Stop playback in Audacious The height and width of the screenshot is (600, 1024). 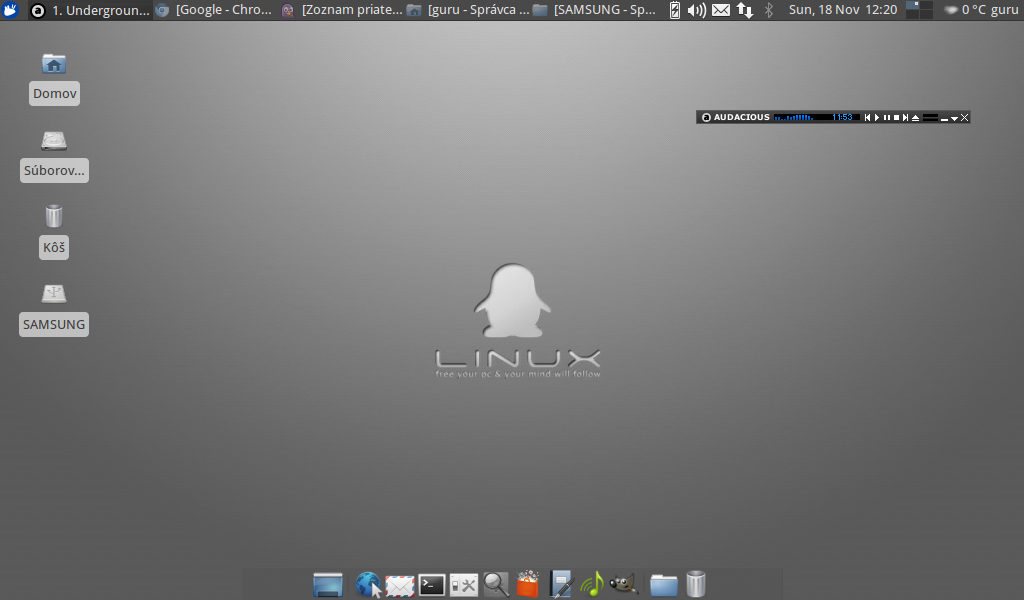[897, 118]
